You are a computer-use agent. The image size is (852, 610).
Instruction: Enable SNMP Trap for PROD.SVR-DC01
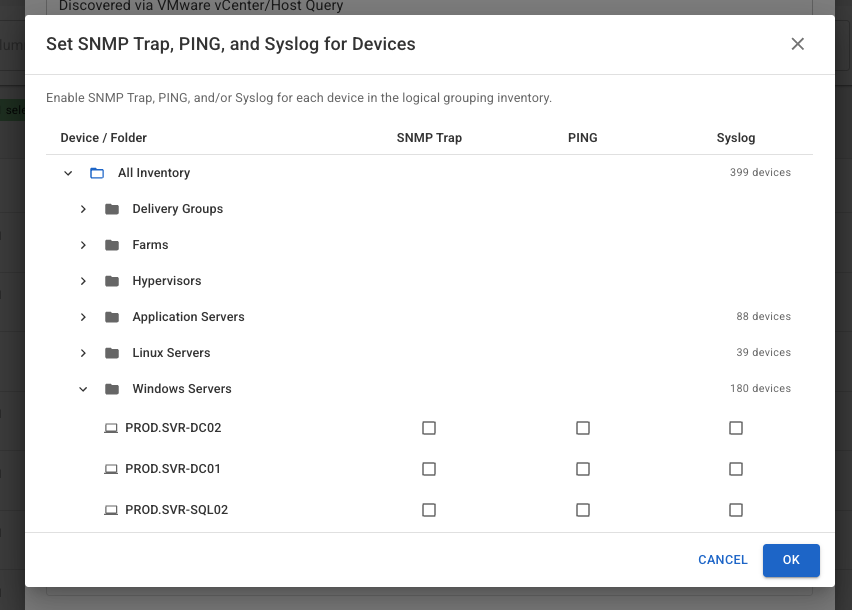tap(429, 469)
